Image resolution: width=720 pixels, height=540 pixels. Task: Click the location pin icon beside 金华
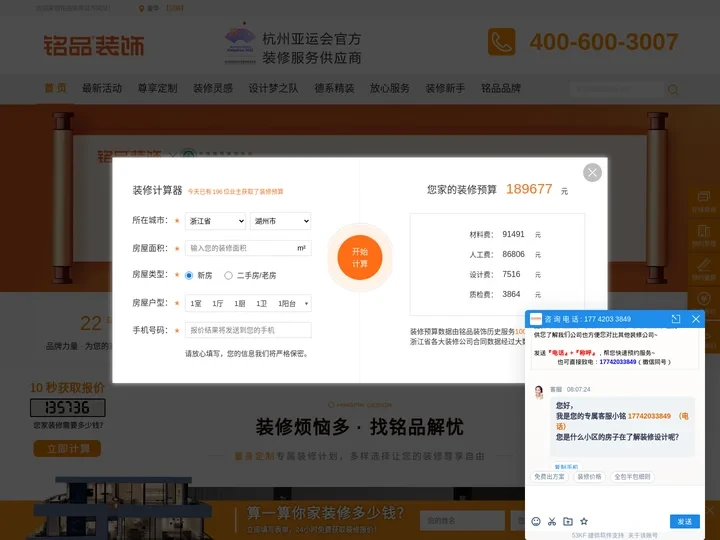(x=141, y=8)
